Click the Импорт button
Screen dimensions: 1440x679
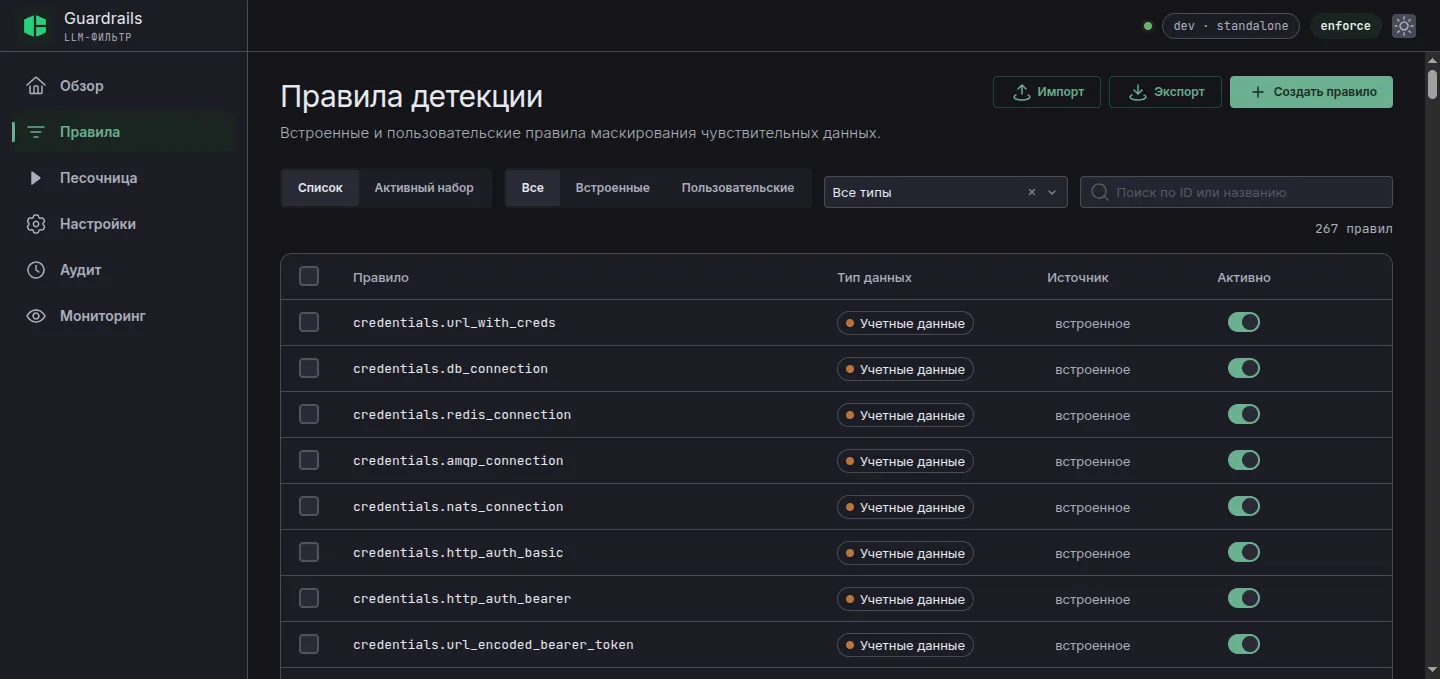click(1047, 92)
